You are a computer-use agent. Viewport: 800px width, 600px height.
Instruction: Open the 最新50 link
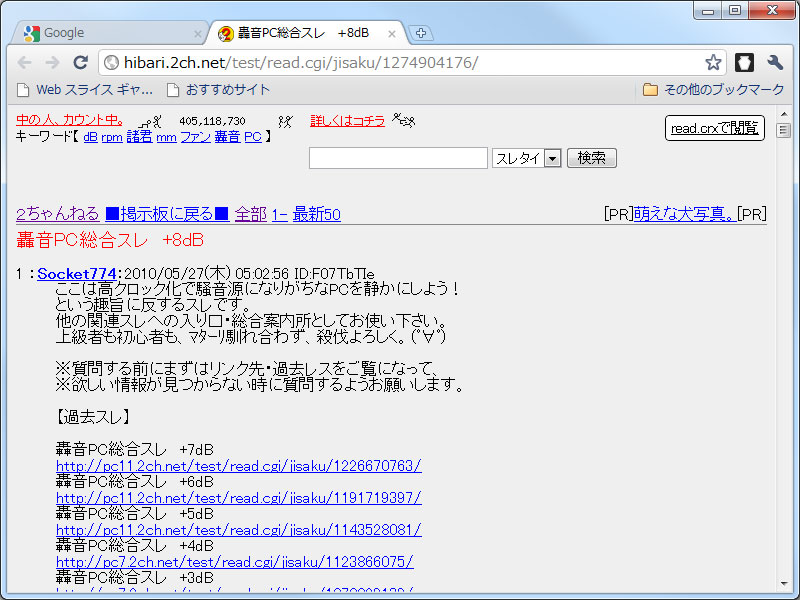pyautogui.click(x=316, y=214)
